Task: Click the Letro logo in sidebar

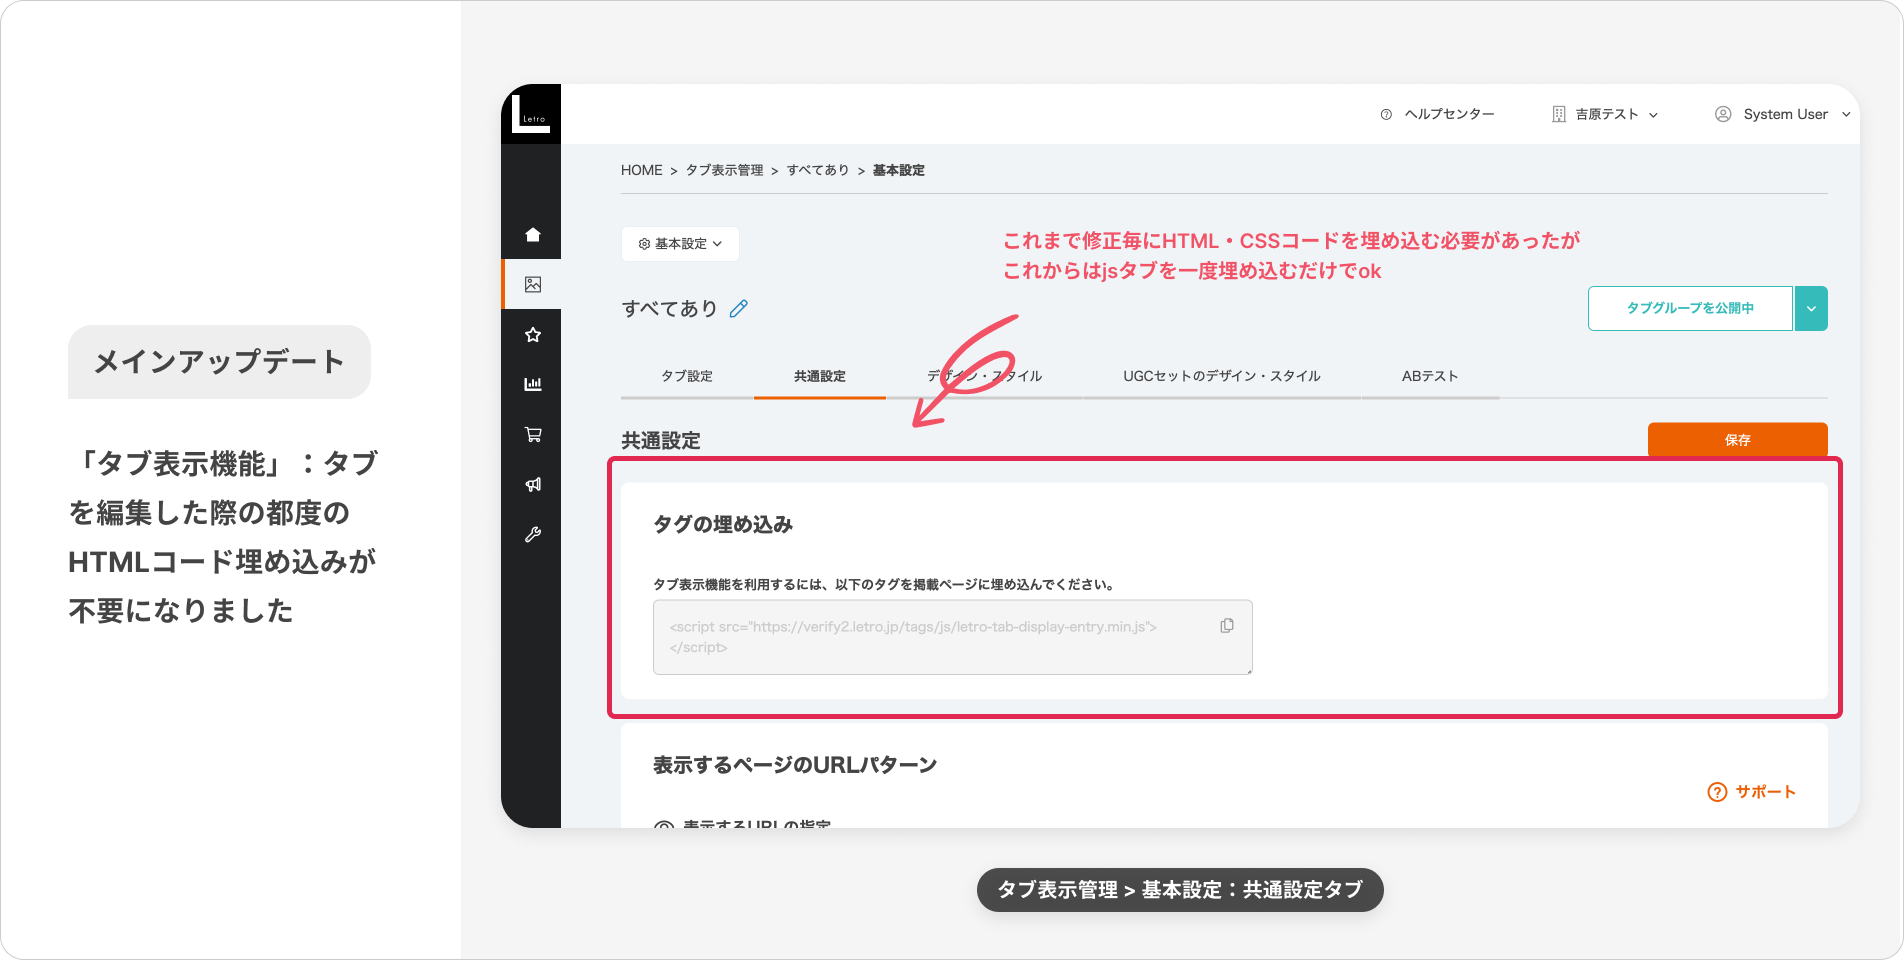Action: [531, 114]
